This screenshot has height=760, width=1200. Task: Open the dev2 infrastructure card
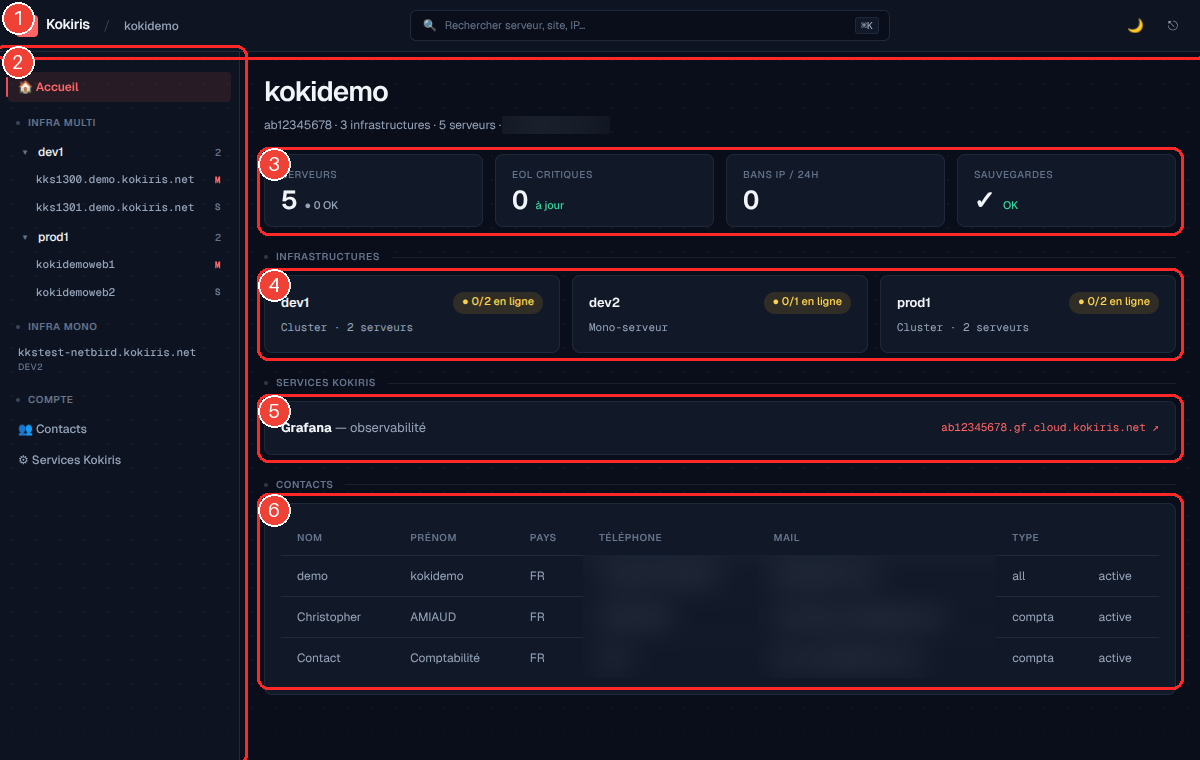coord(719,314)
